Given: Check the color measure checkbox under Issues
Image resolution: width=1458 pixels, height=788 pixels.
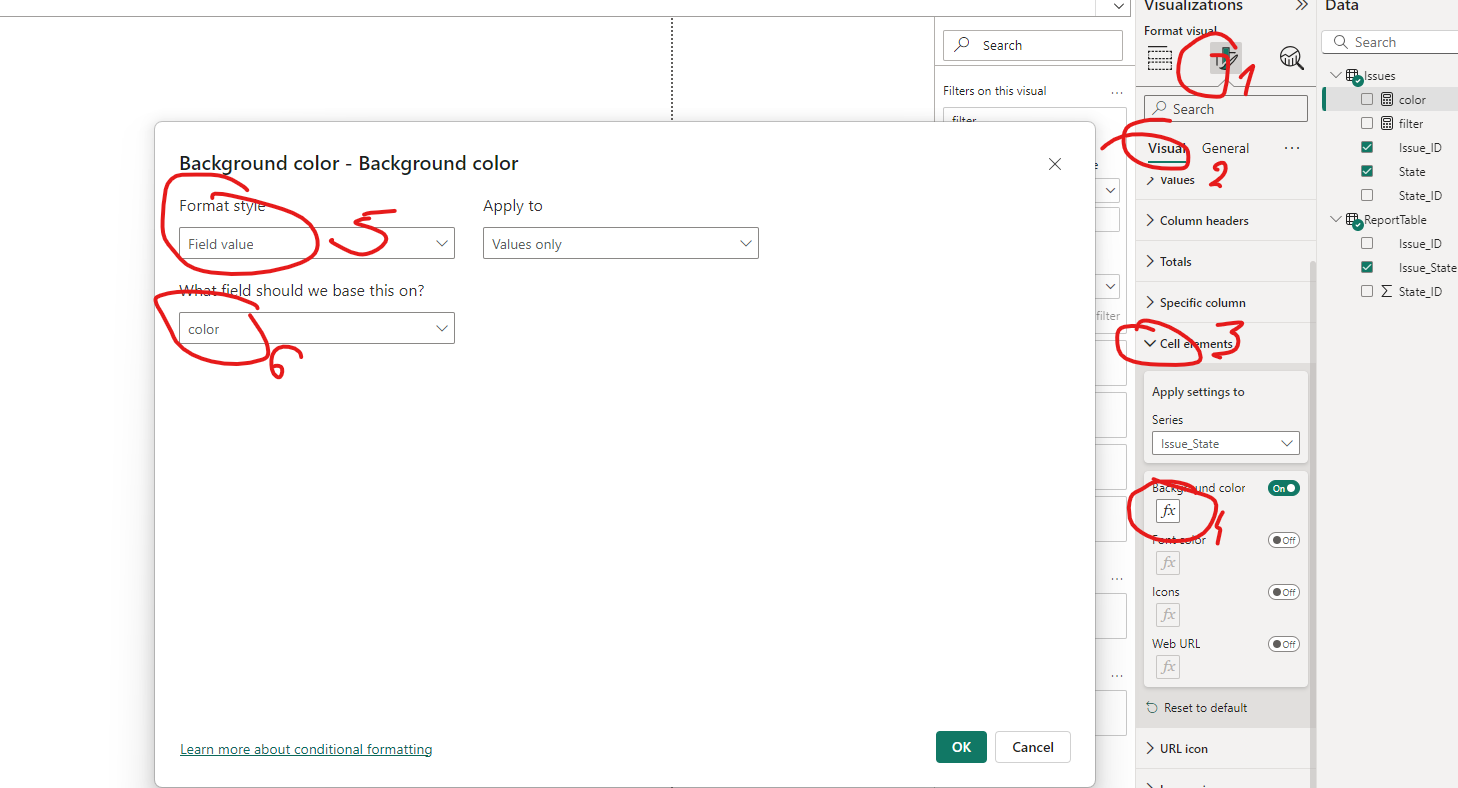Looking at the screenshot, I should (x=1367, y=100).
